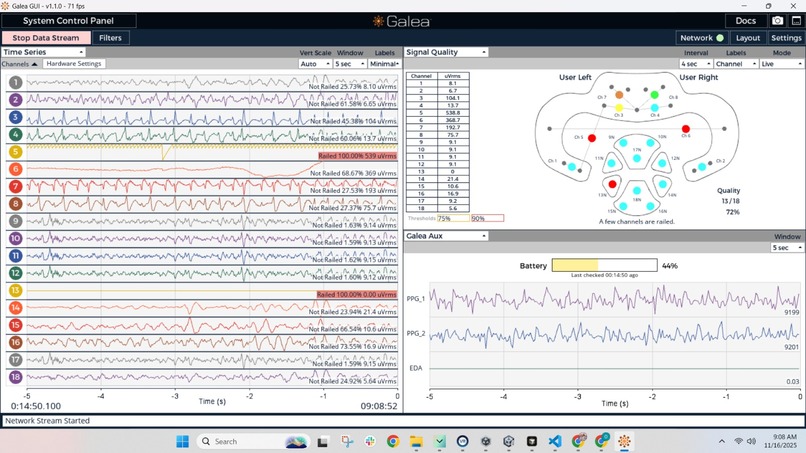The width and height of the screenshot is (806, 453).
Task: Open the Settings menu button
Action: 786,38
